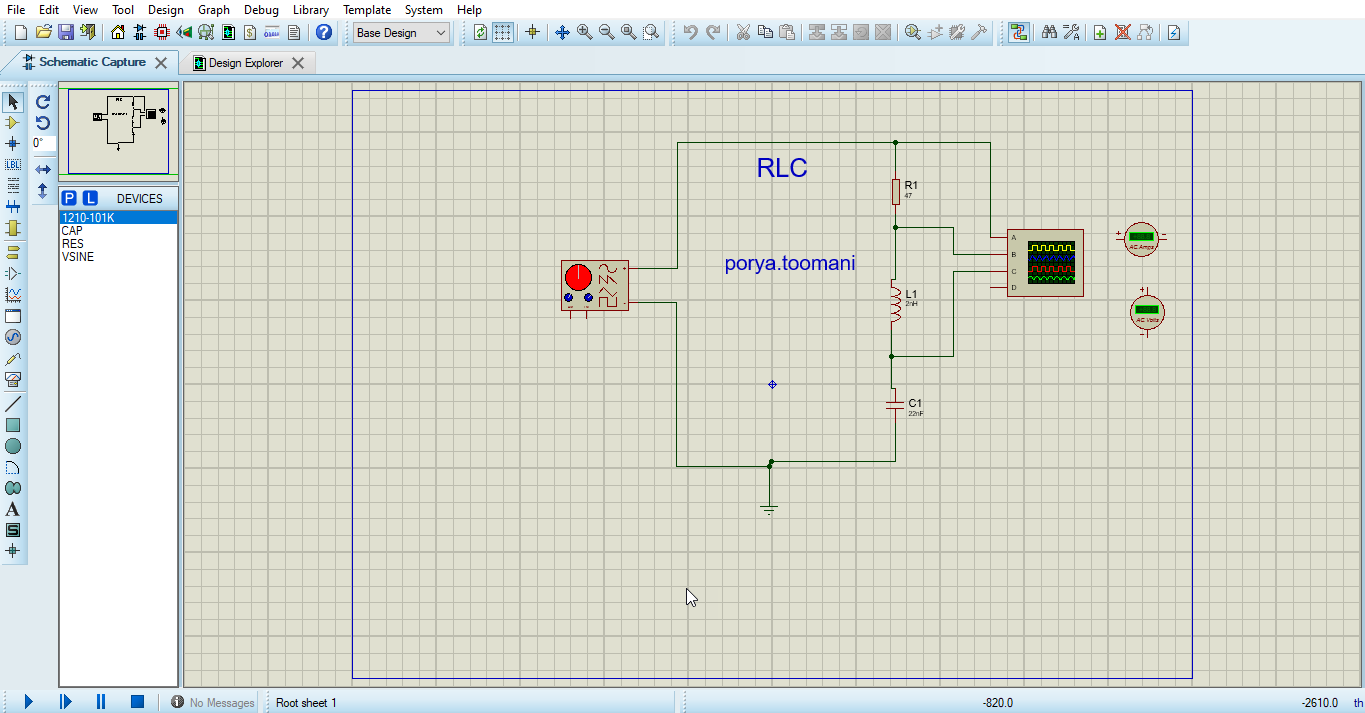Viewport: 1365px width, 713px height.
Task: Select the Virtual Instruments Mode tool
Action: 13,379
